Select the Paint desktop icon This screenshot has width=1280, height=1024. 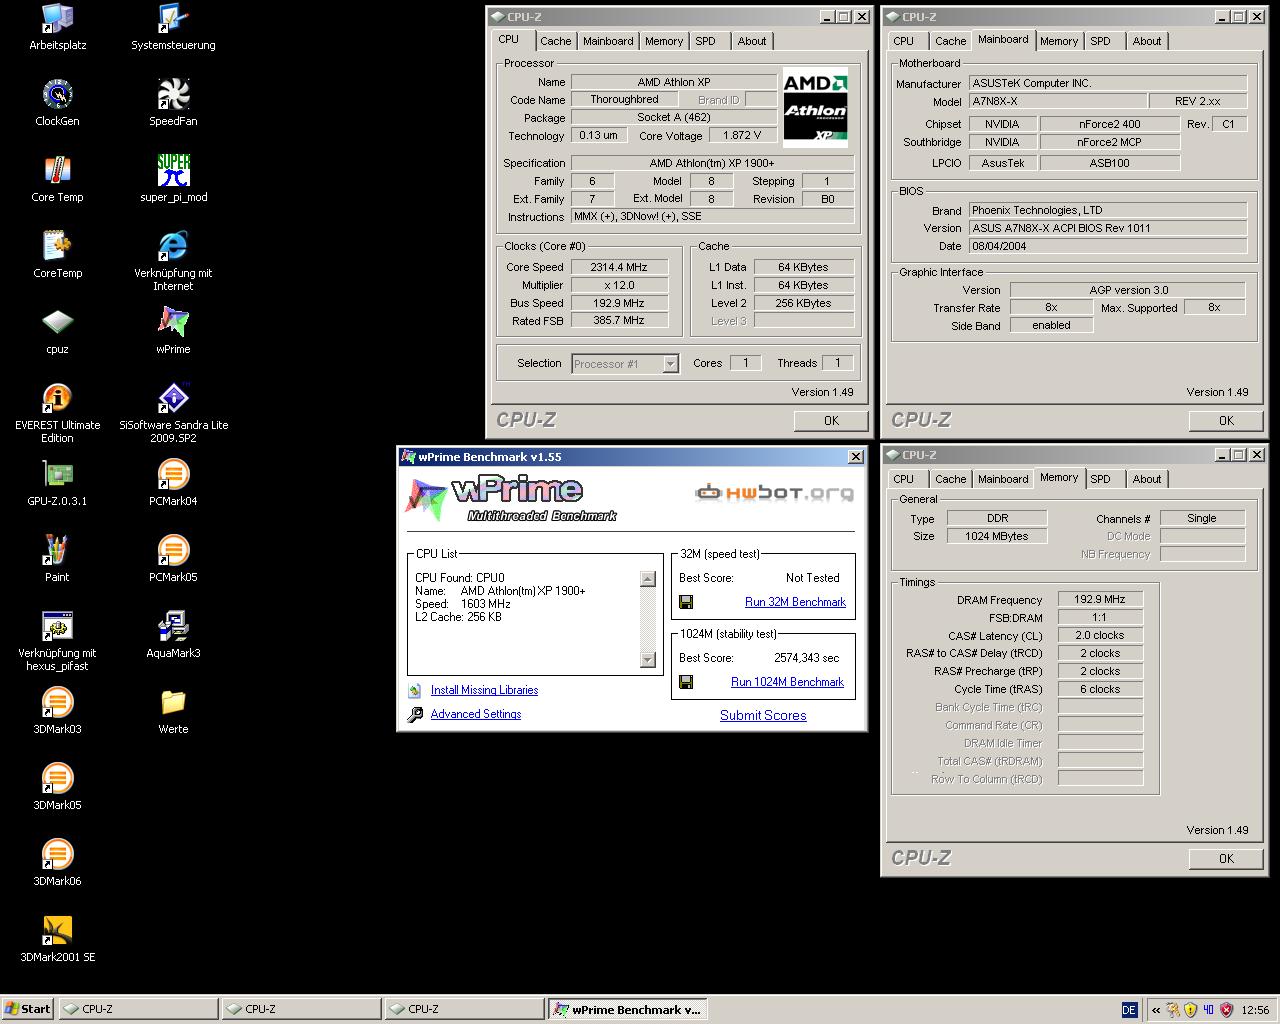click(x=57, y=551)
